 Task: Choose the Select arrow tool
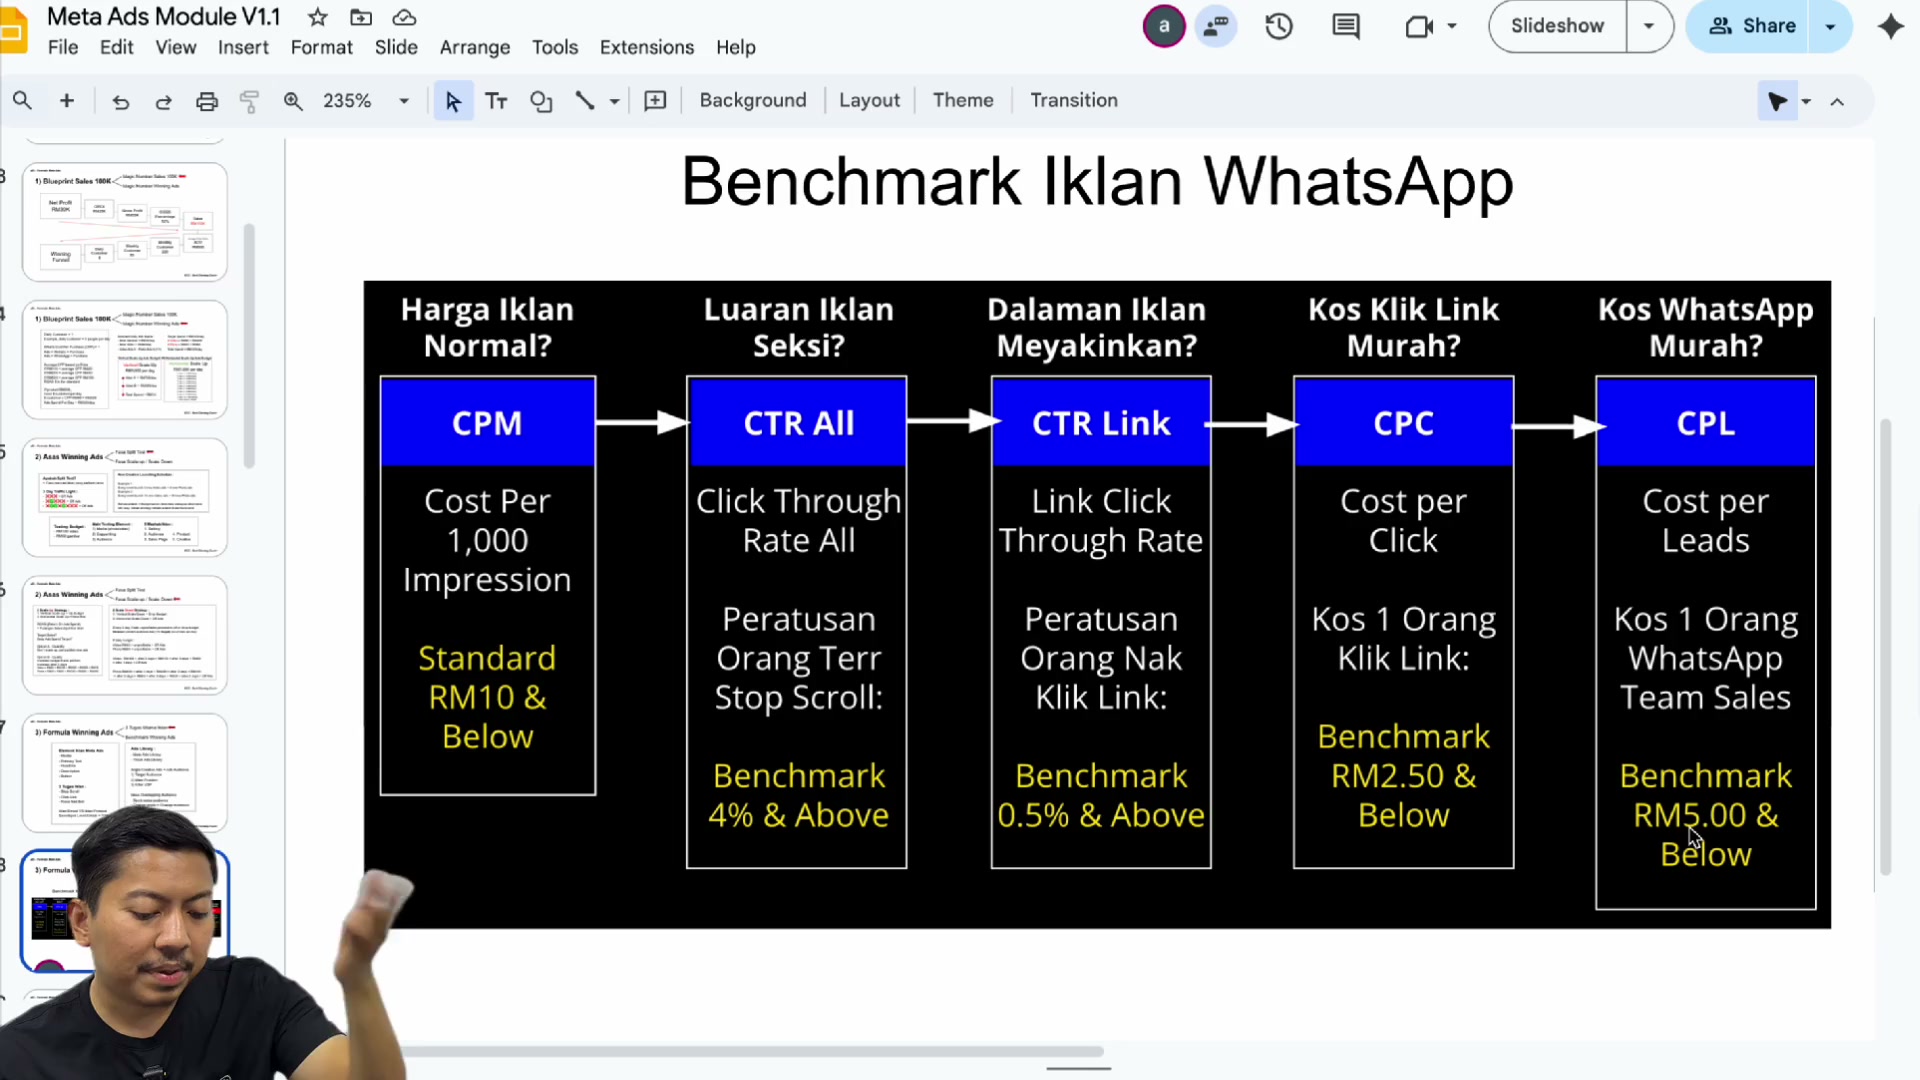453,101
